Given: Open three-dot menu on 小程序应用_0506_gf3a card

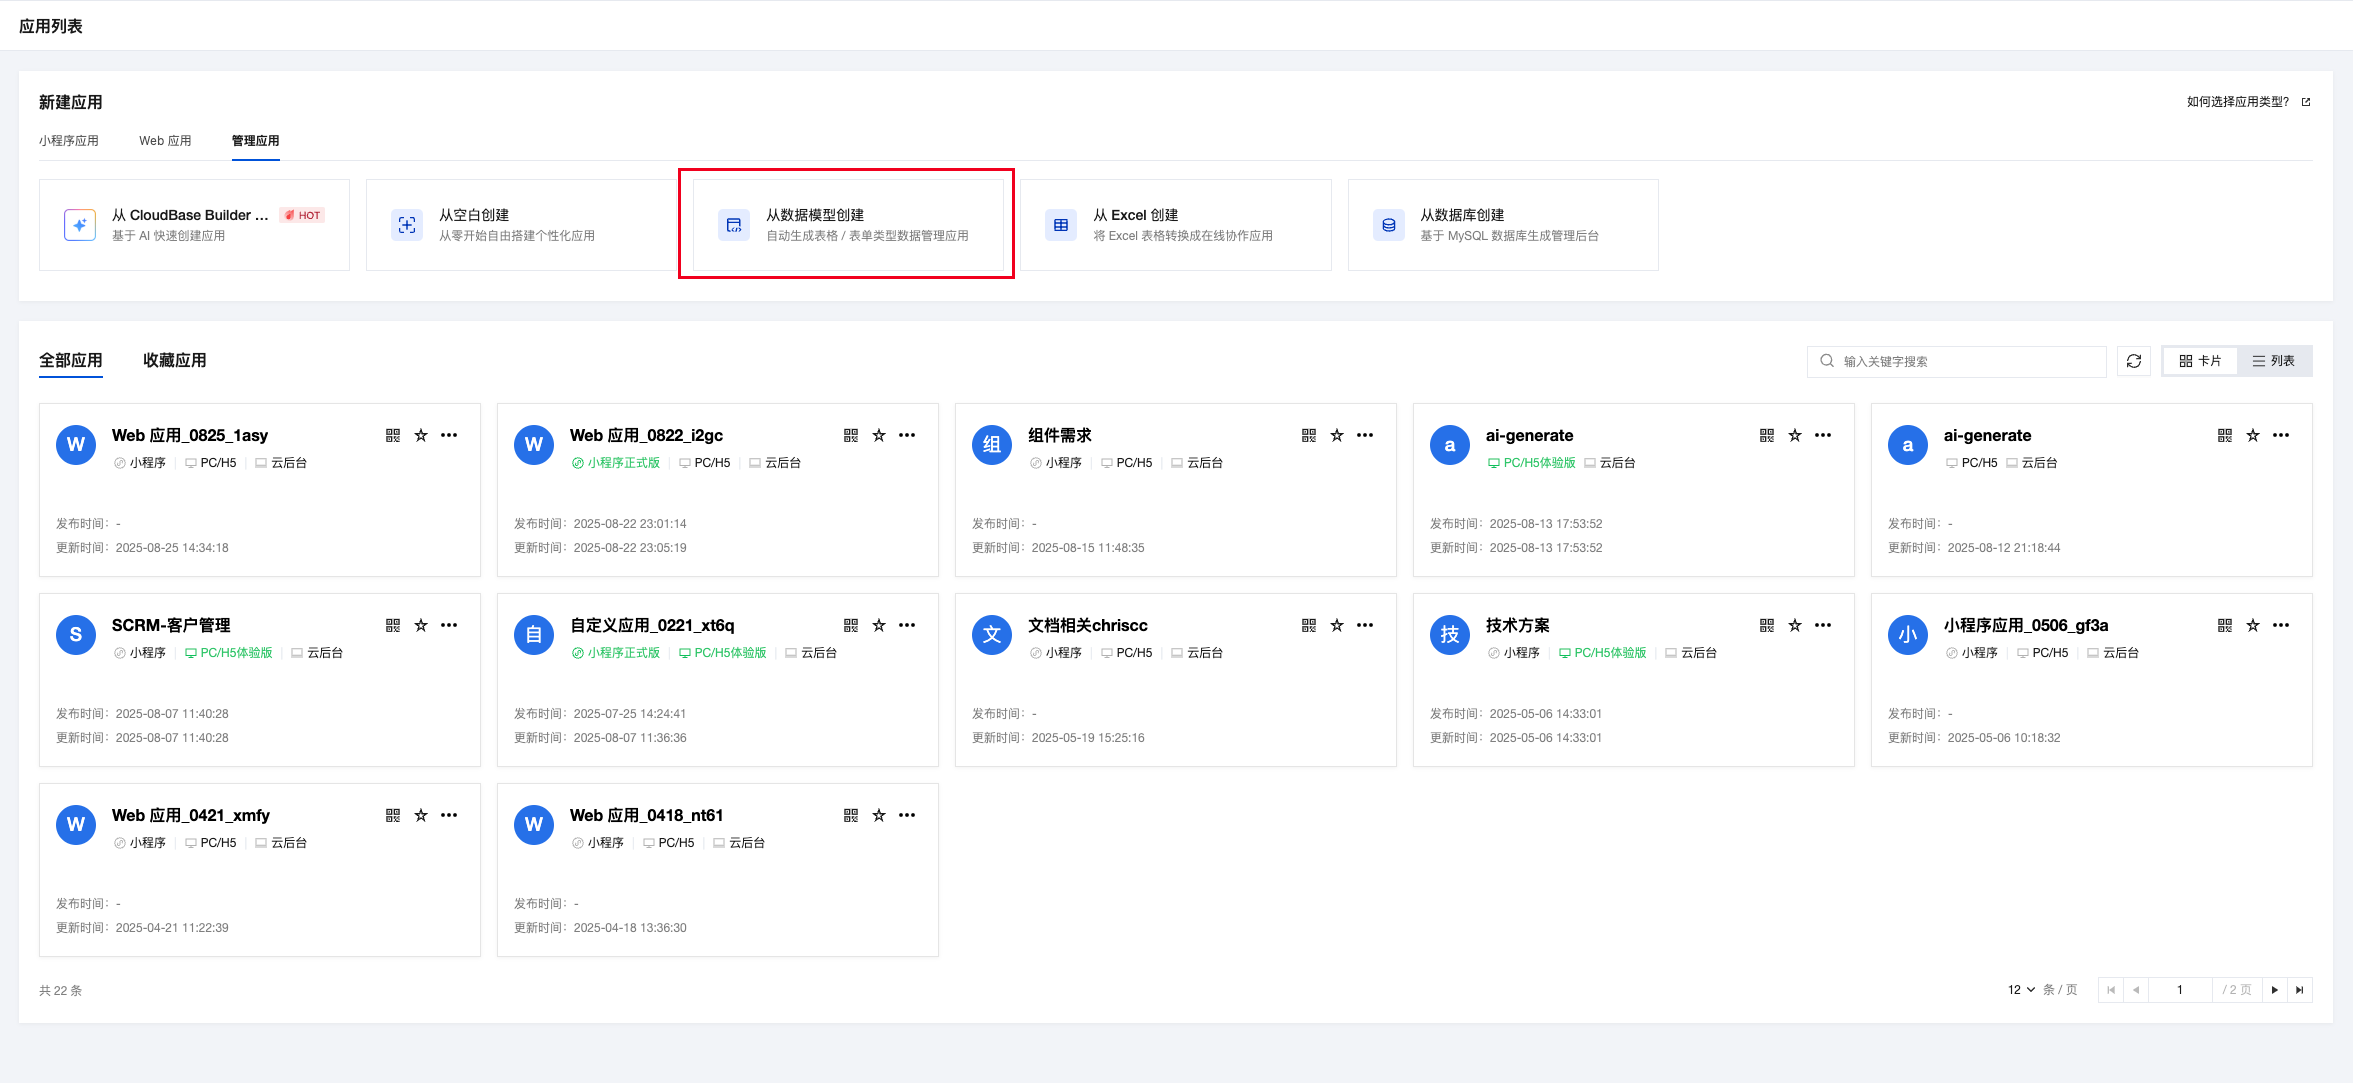Looking at the screenshot, I should pos(2280,625).
